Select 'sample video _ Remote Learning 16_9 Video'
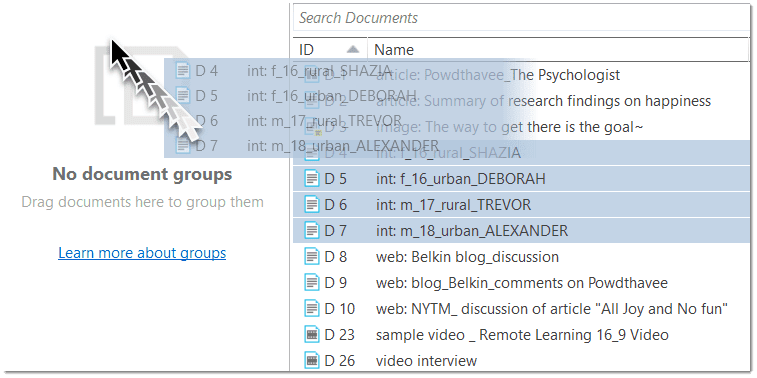This screenshot has width=757, height=378. (x=522, y=335)
